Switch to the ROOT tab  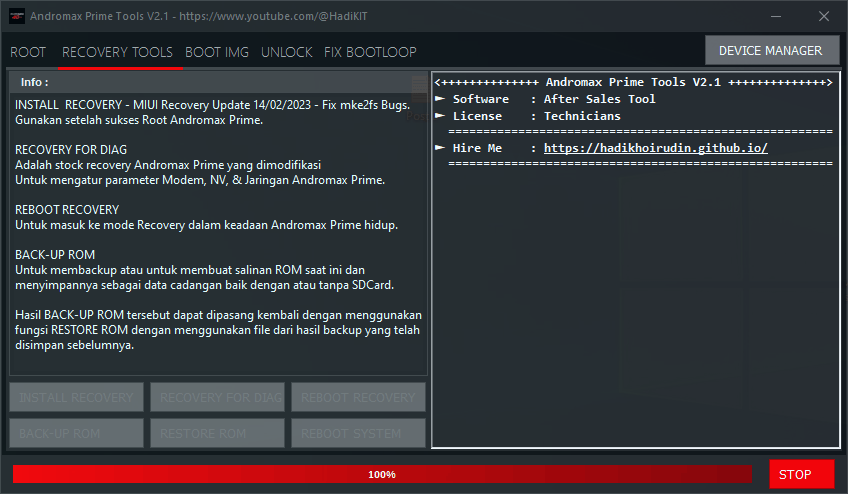28,52
